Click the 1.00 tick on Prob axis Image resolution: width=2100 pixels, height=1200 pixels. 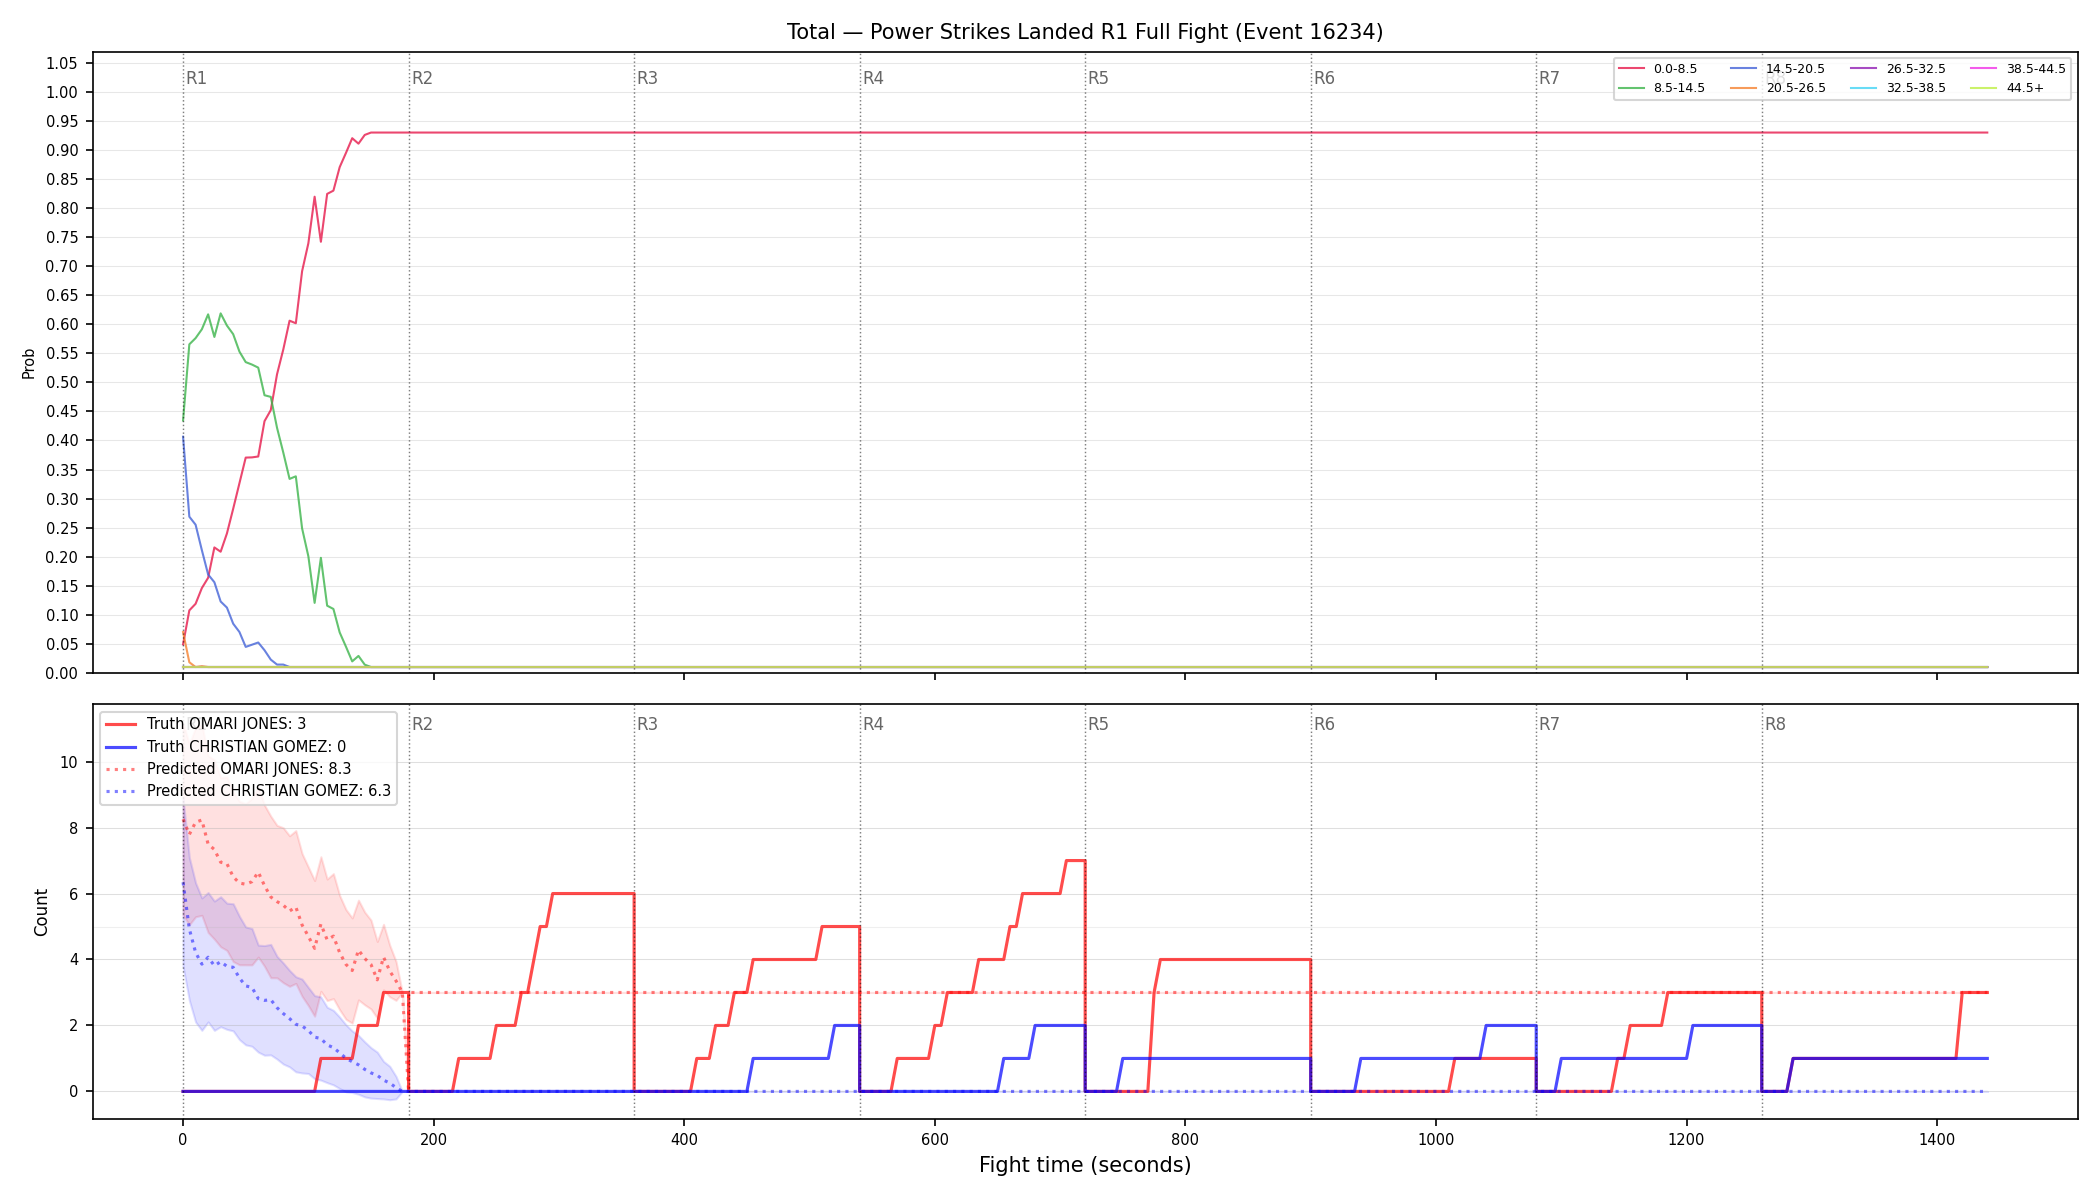point(61,92)
